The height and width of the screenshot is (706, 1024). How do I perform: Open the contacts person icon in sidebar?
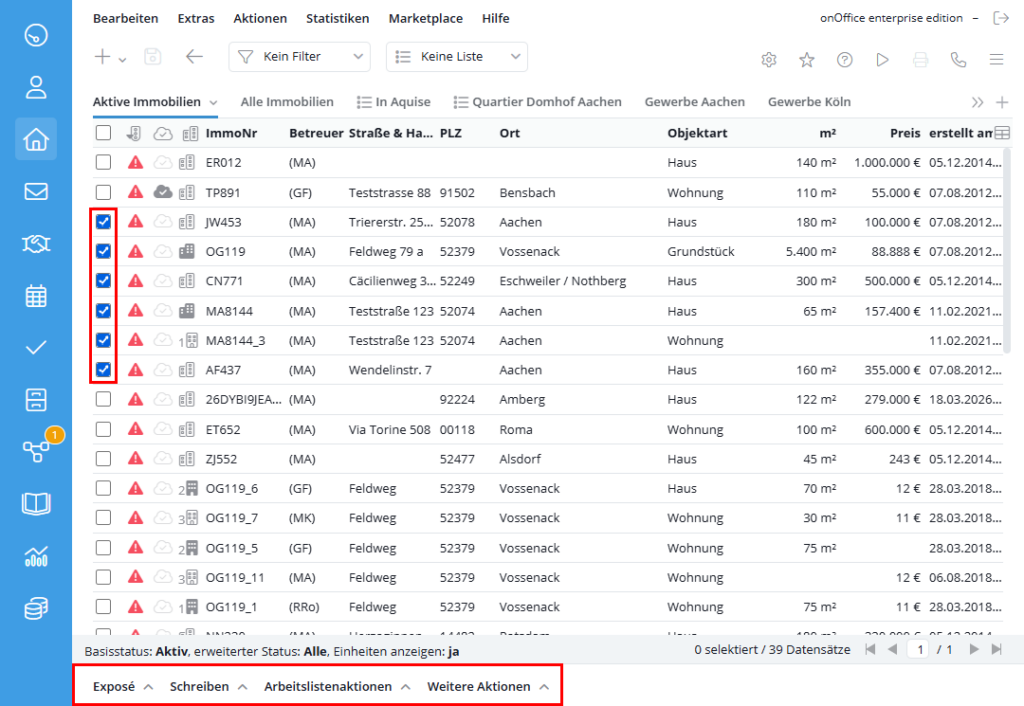[36, 87]
